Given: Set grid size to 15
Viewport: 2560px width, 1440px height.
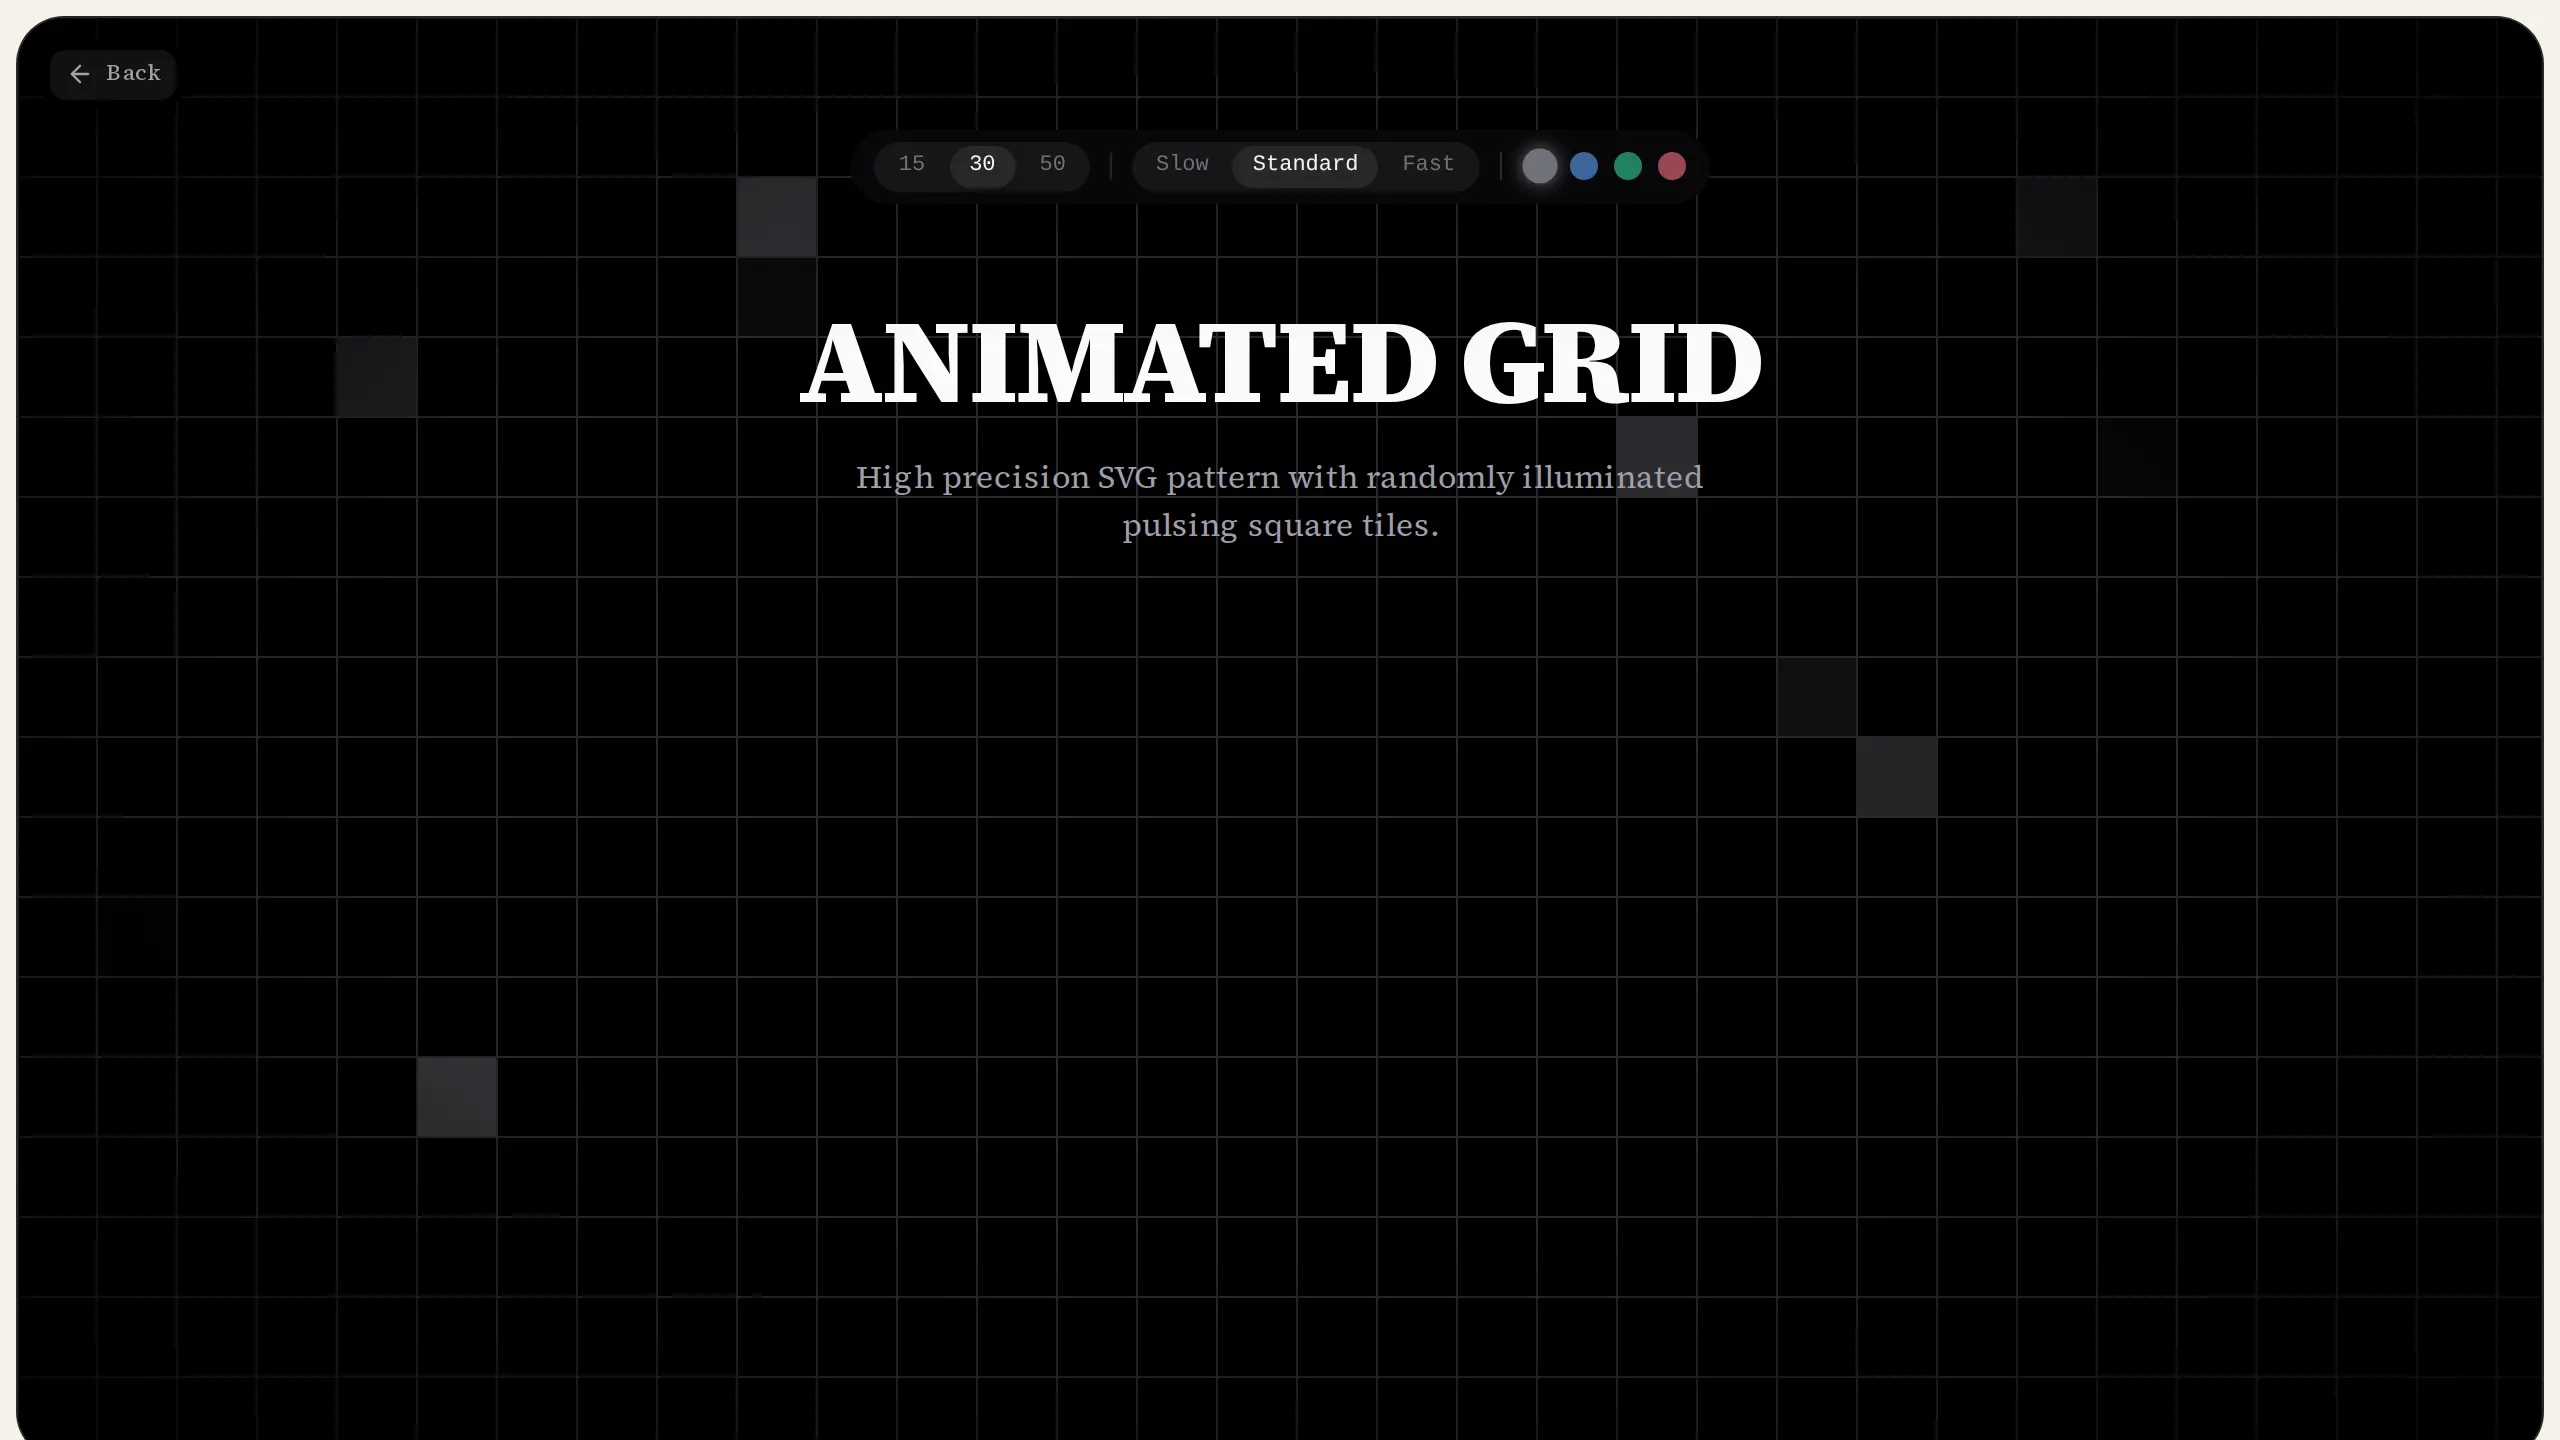Looking at the screenshot, I should (912, 165).
